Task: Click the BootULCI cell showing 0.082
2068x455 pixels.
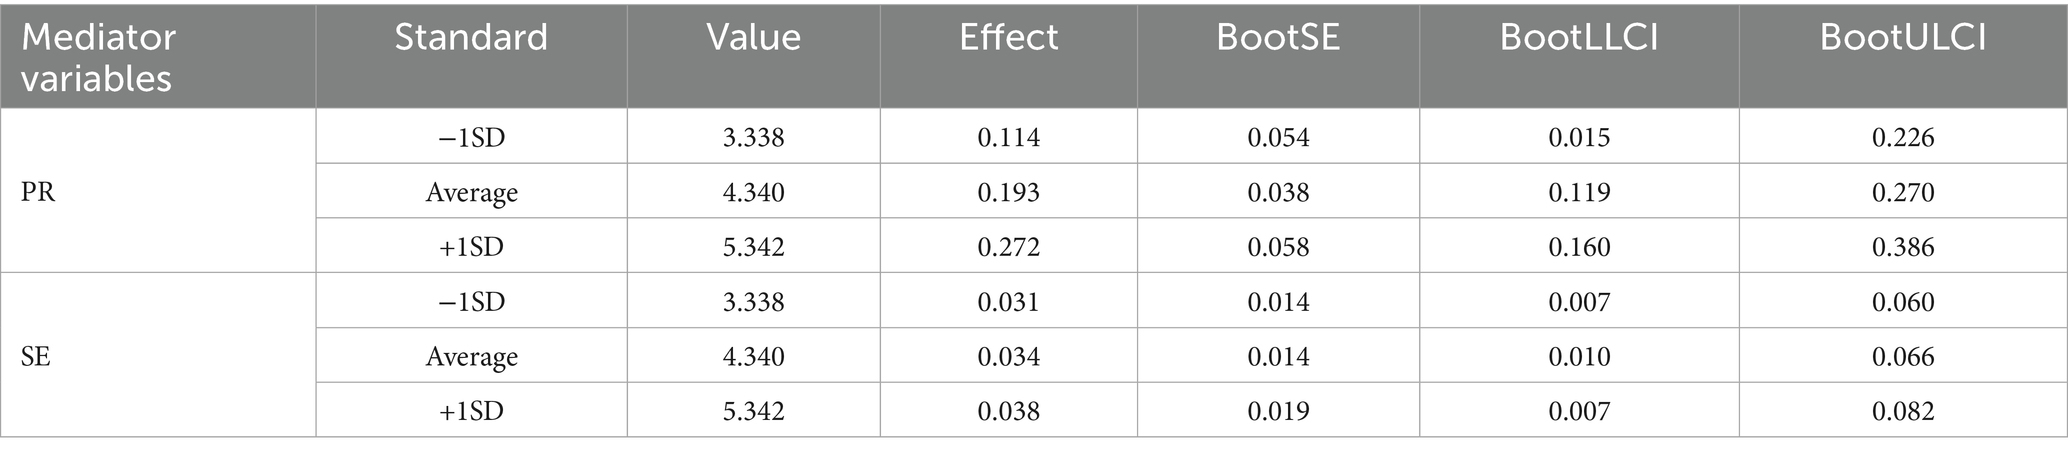Action: click(1903, 411)
